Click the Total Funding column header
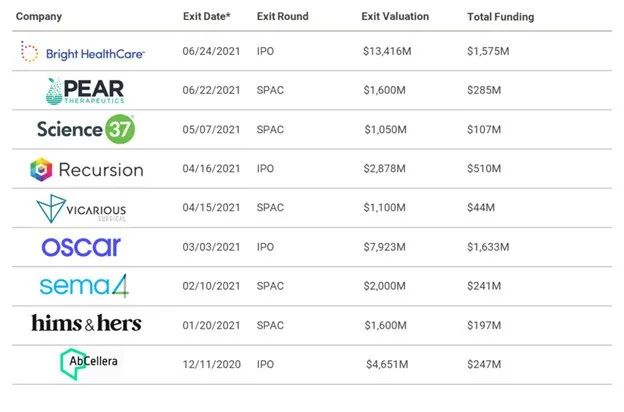Image resolution: width=624 pixels, height=412 pixels. (500, 17)
